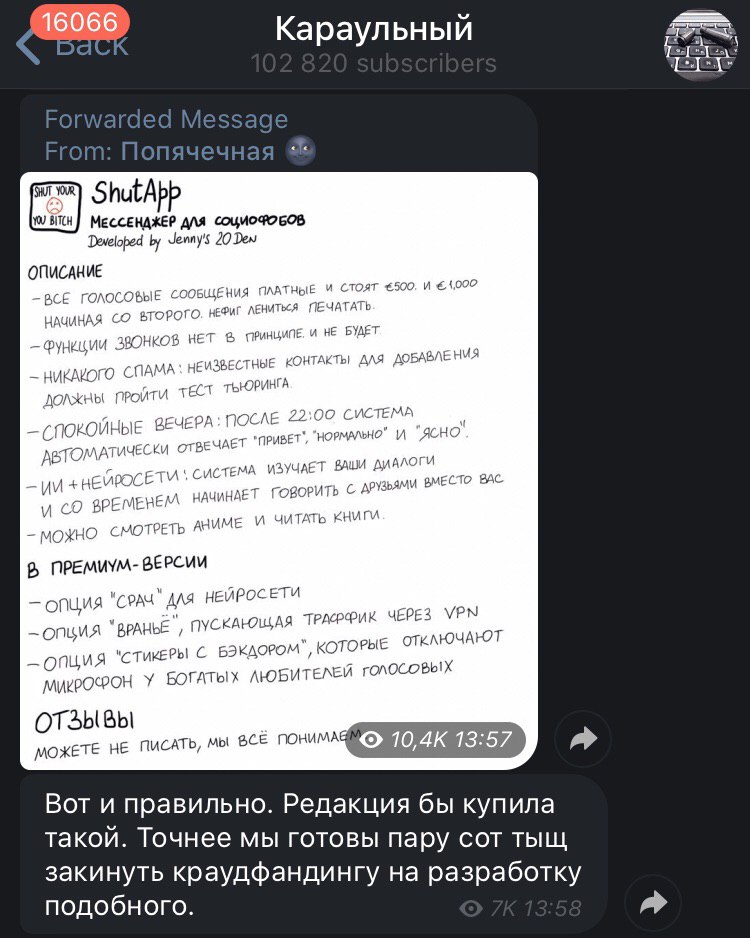Image resolution: width=750 pixels, height=938 pixels.
Task: Tap the views eye icon on image
Action: (371, 740)
